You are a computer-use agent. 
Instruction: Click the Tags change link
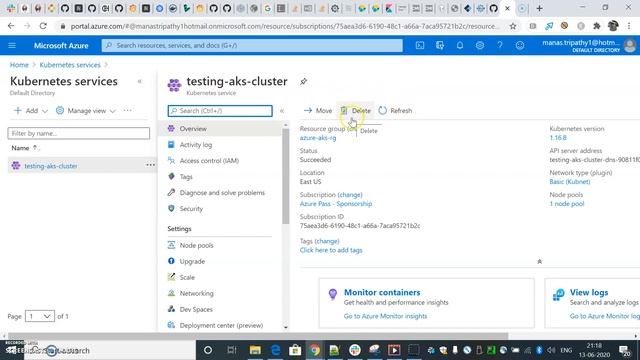pyautogui.click(x=327, y=241)
